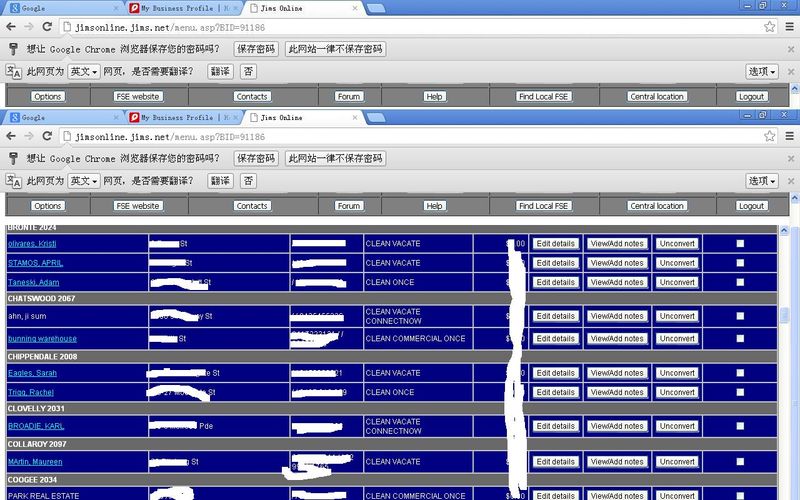Go back in the upper browser window

pyautogui.click(x=11, y=27)
